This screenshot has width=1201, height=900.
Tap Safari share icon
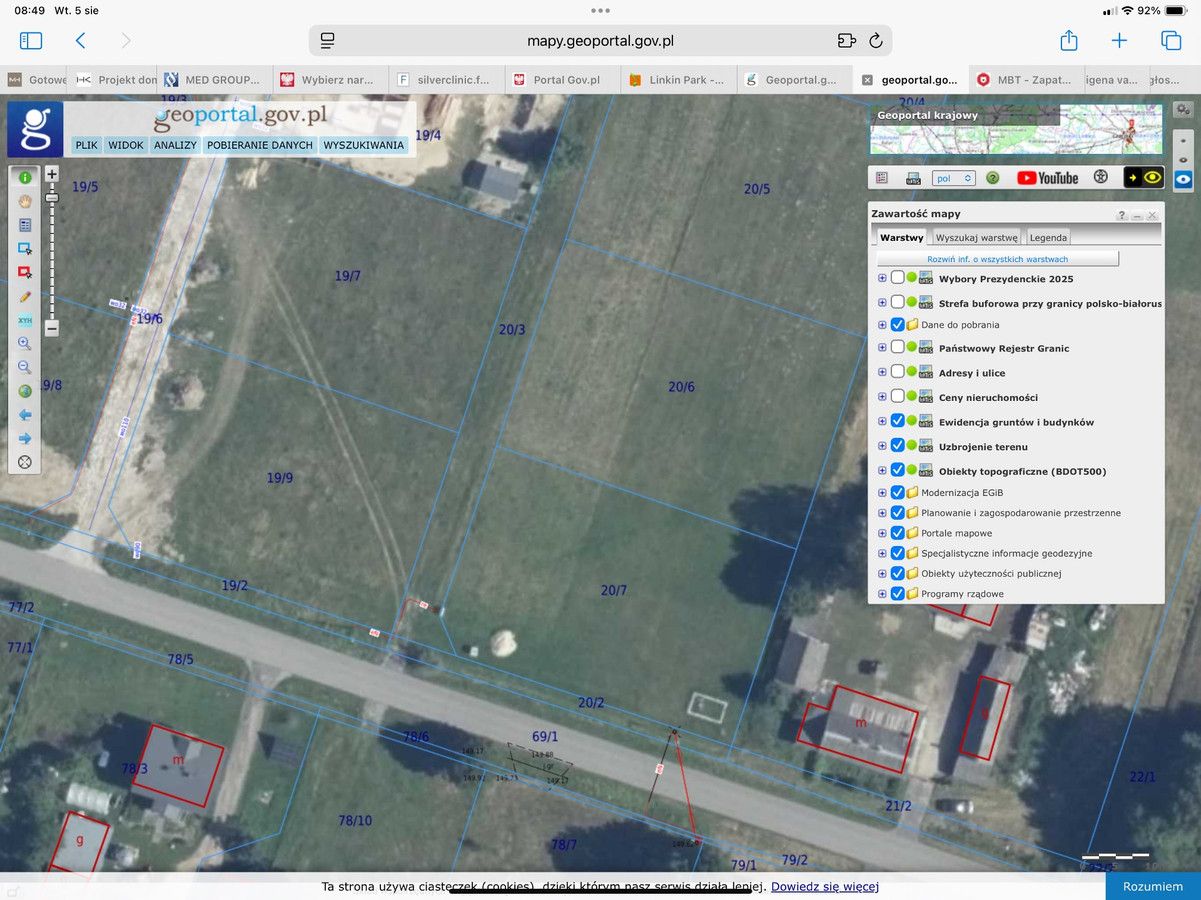(1068, 41)
